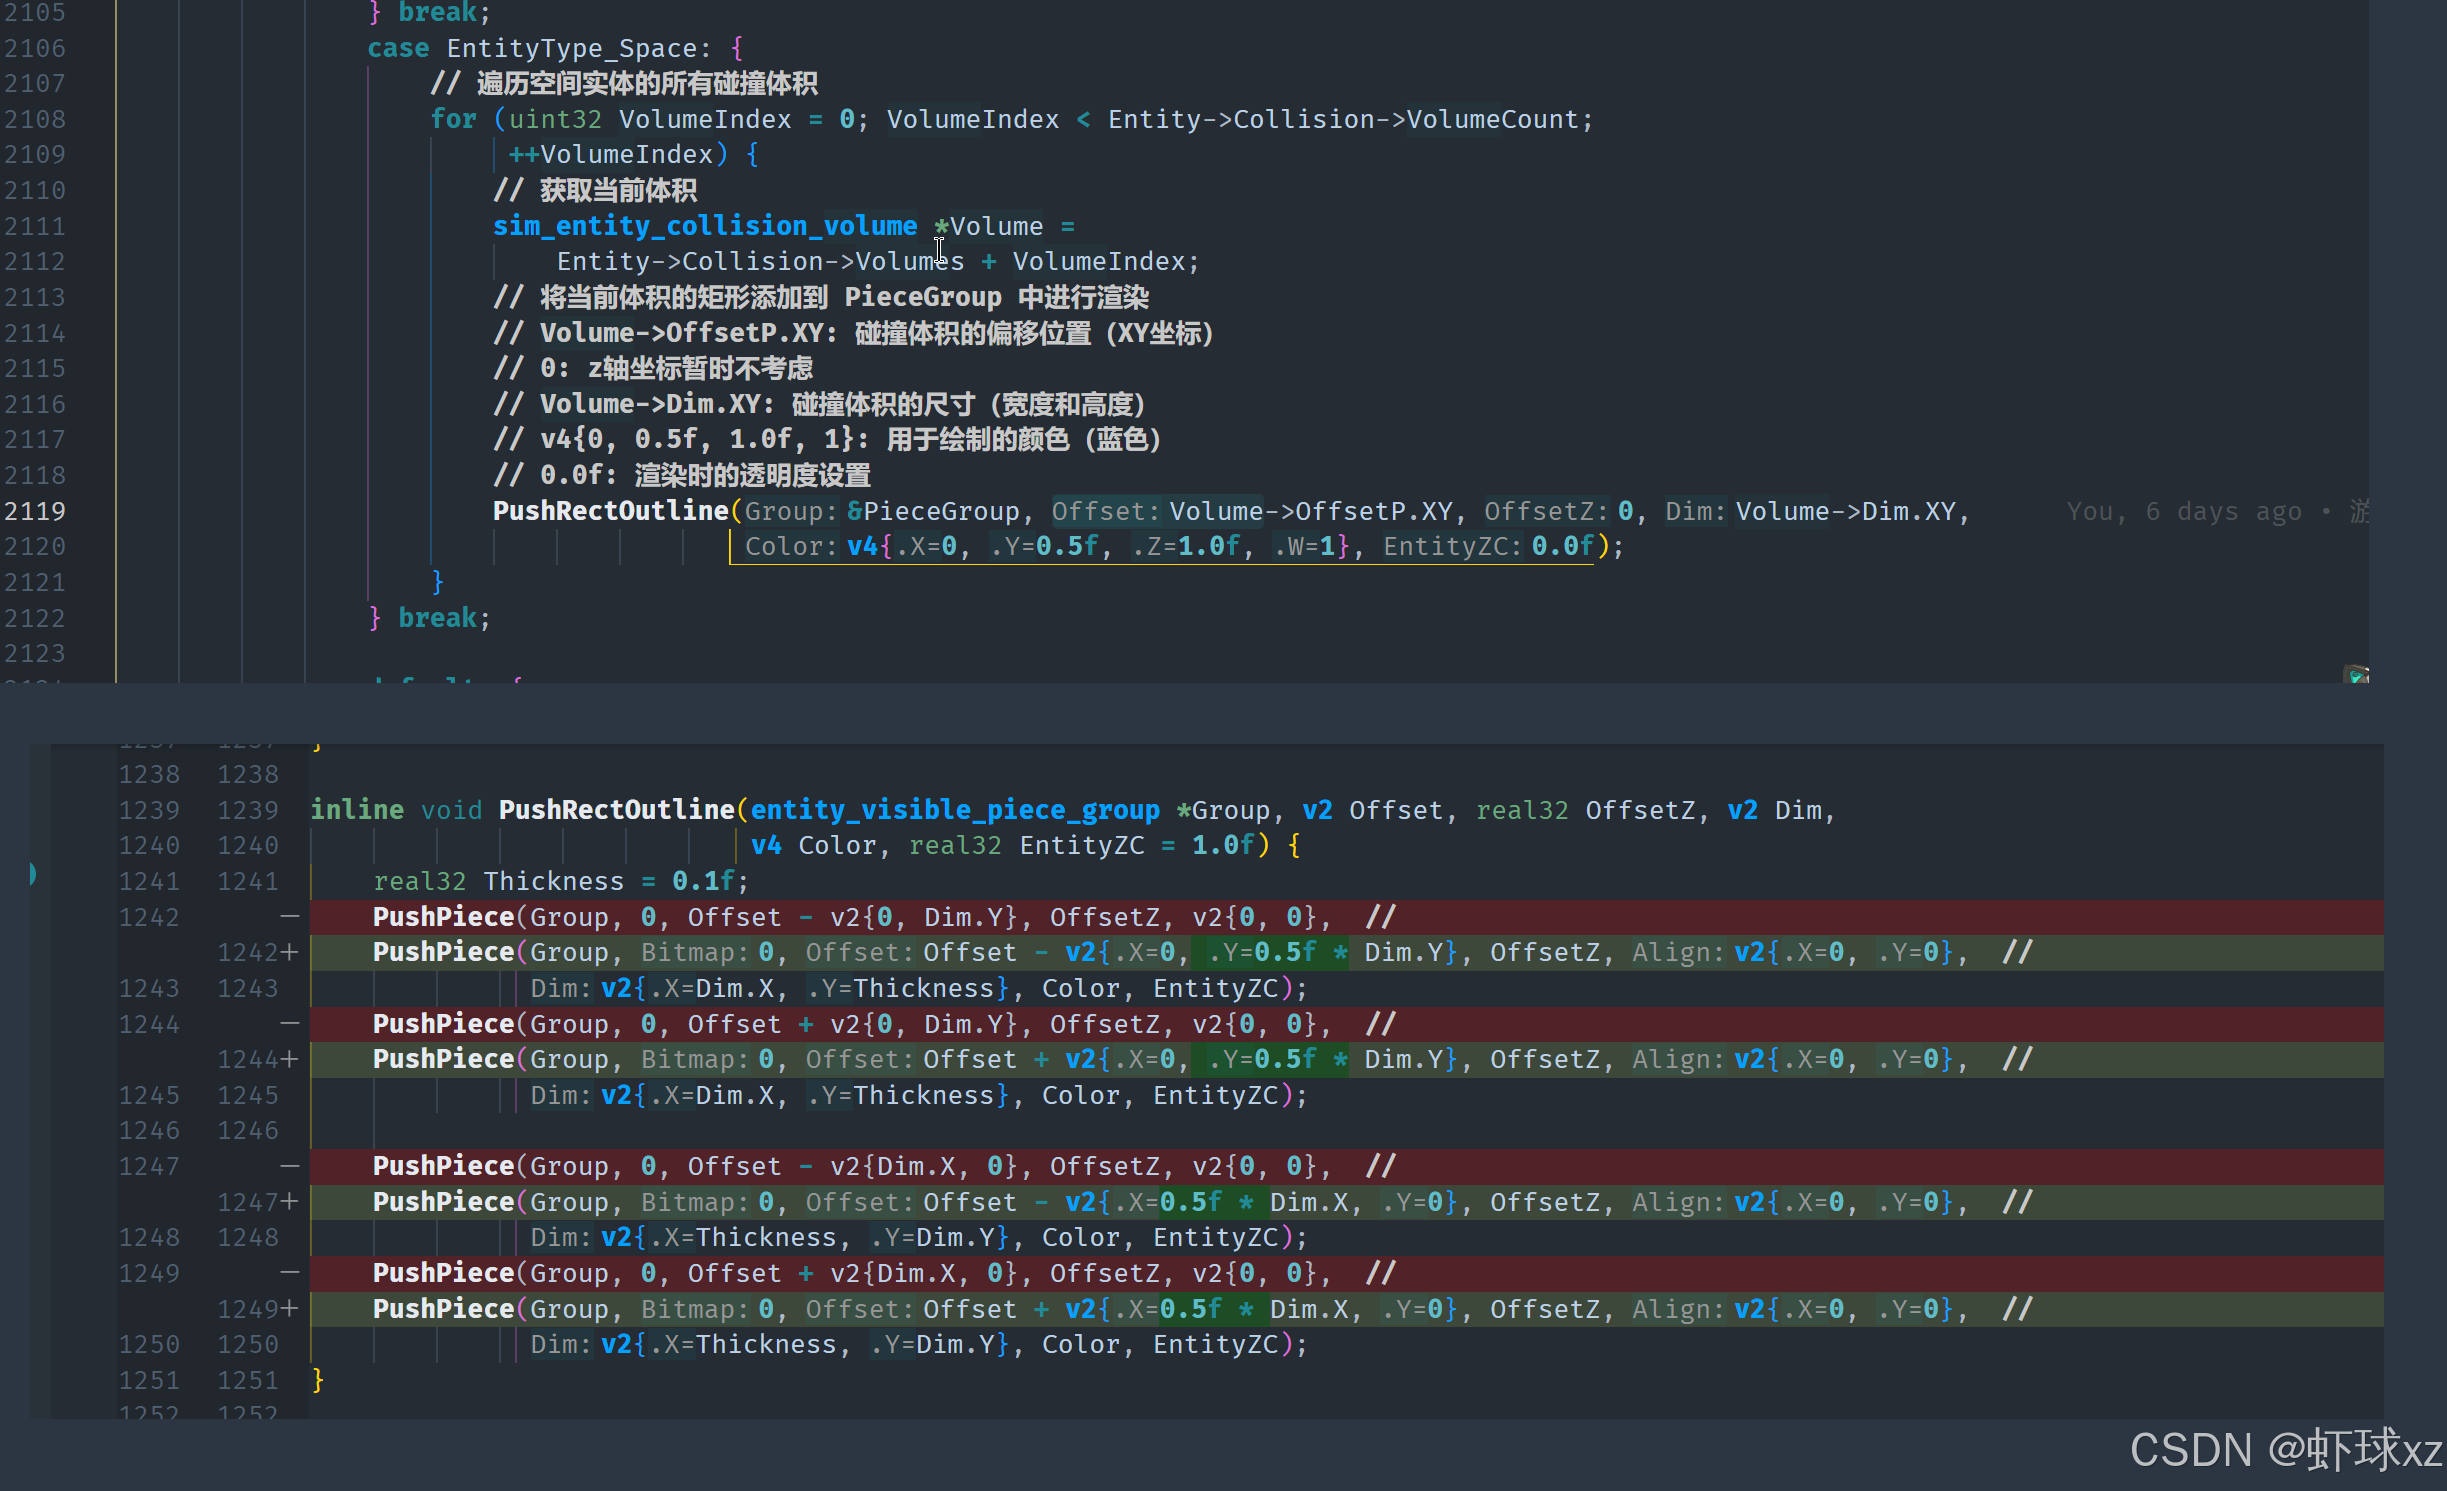
Task: Click Volume->Dim.XY argument on line 2119
Action: tap(1845, 511)
